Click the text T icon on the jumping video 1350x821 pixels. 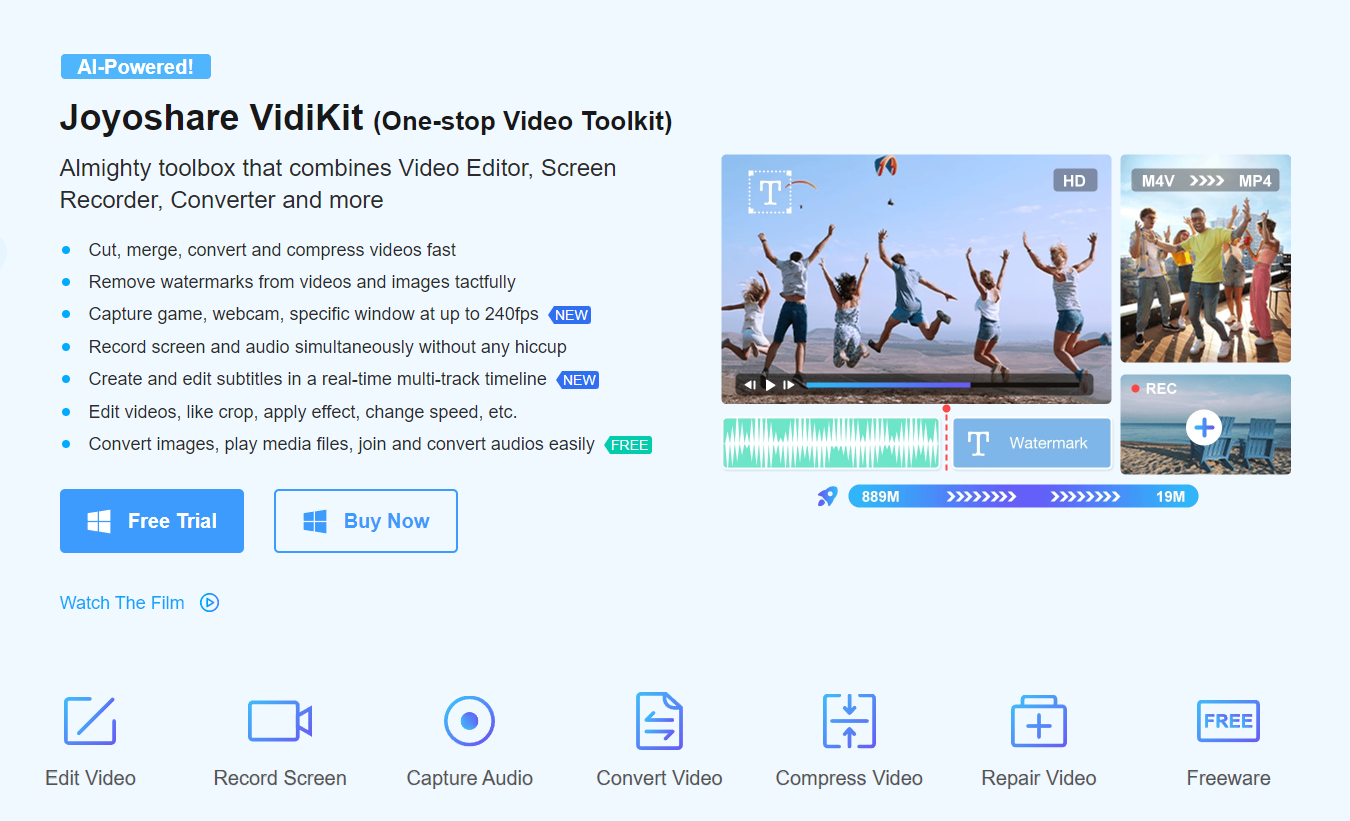point(770,192)
